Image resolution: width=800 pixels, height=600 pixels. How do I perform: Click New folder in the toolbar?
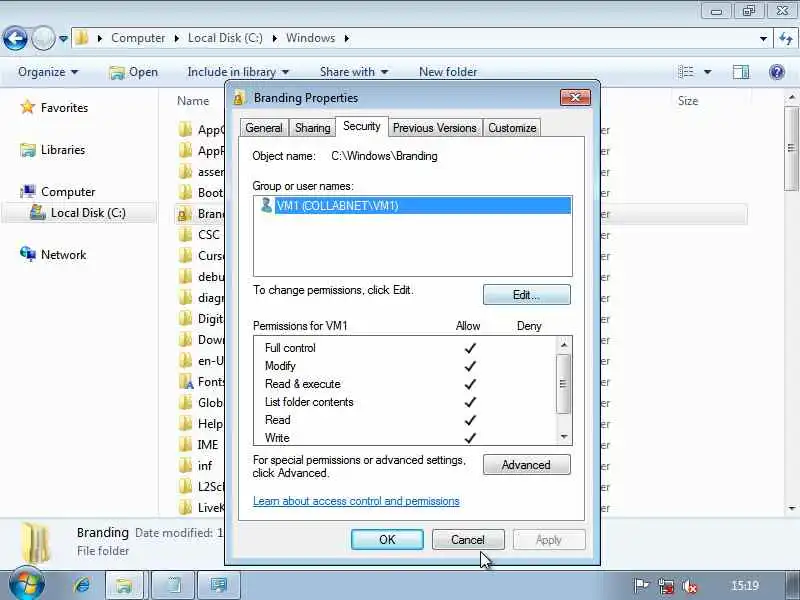448,72
